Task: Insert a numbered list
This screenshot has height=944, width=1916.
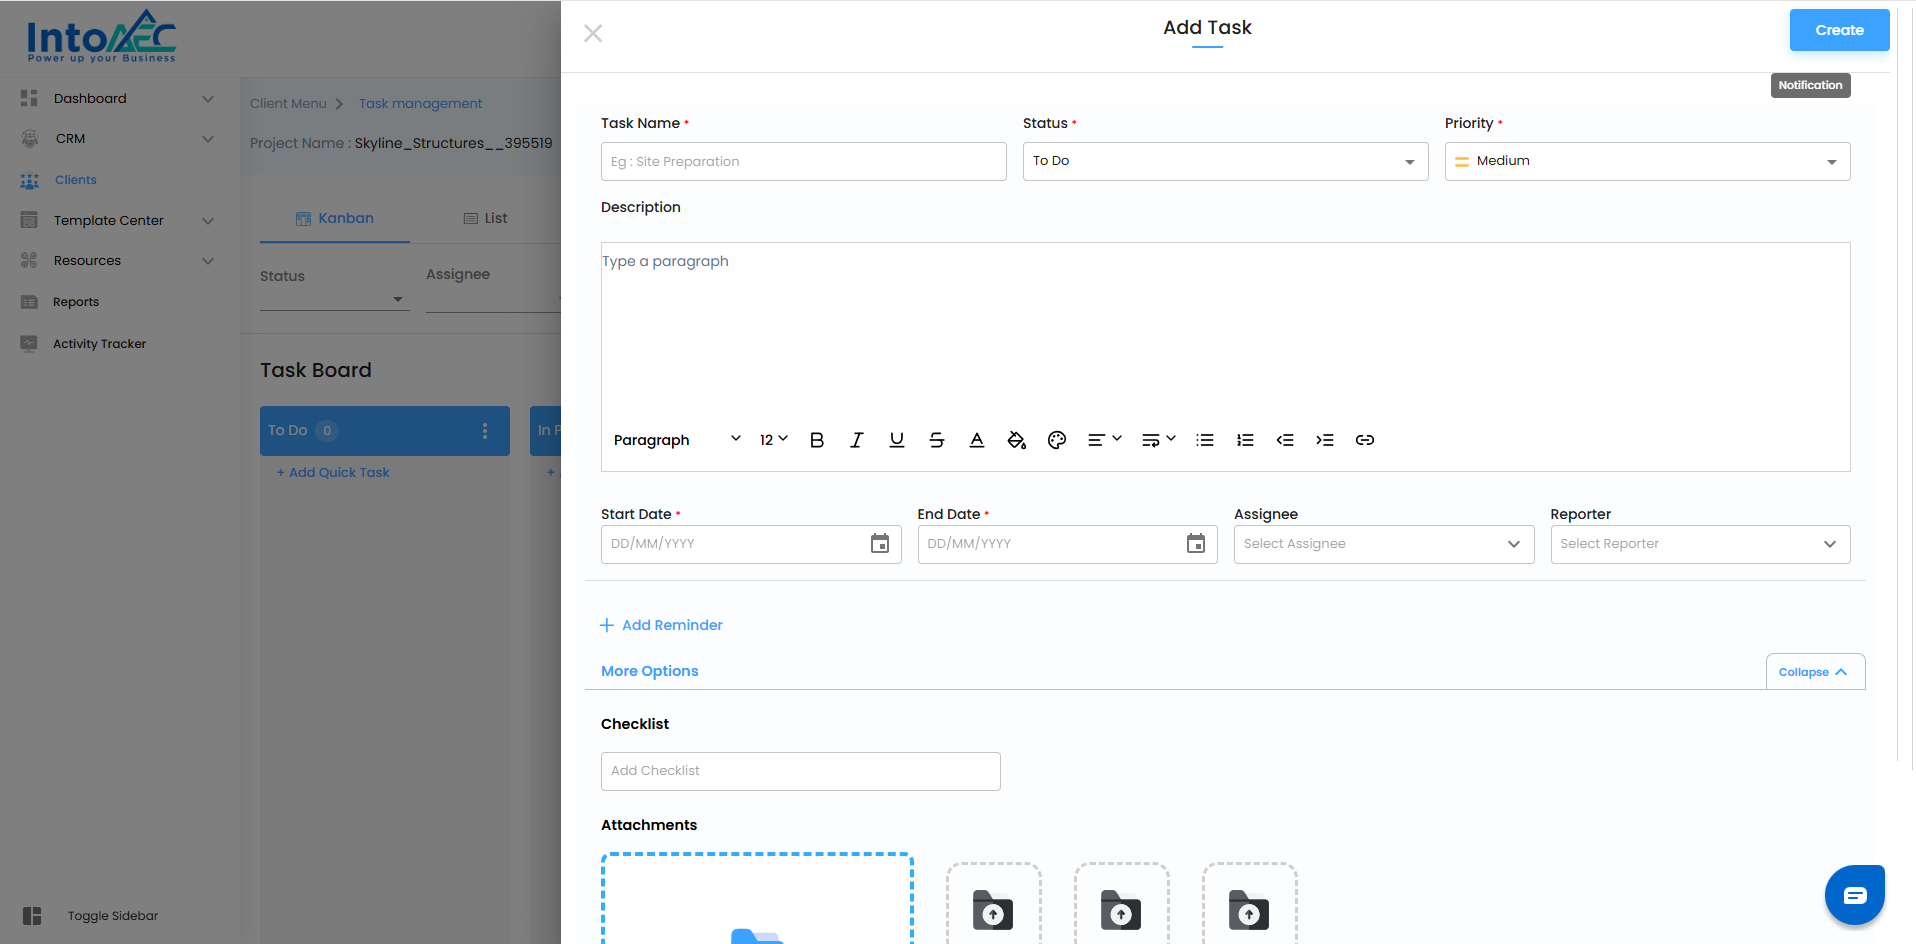Action: click(1245, 440)
